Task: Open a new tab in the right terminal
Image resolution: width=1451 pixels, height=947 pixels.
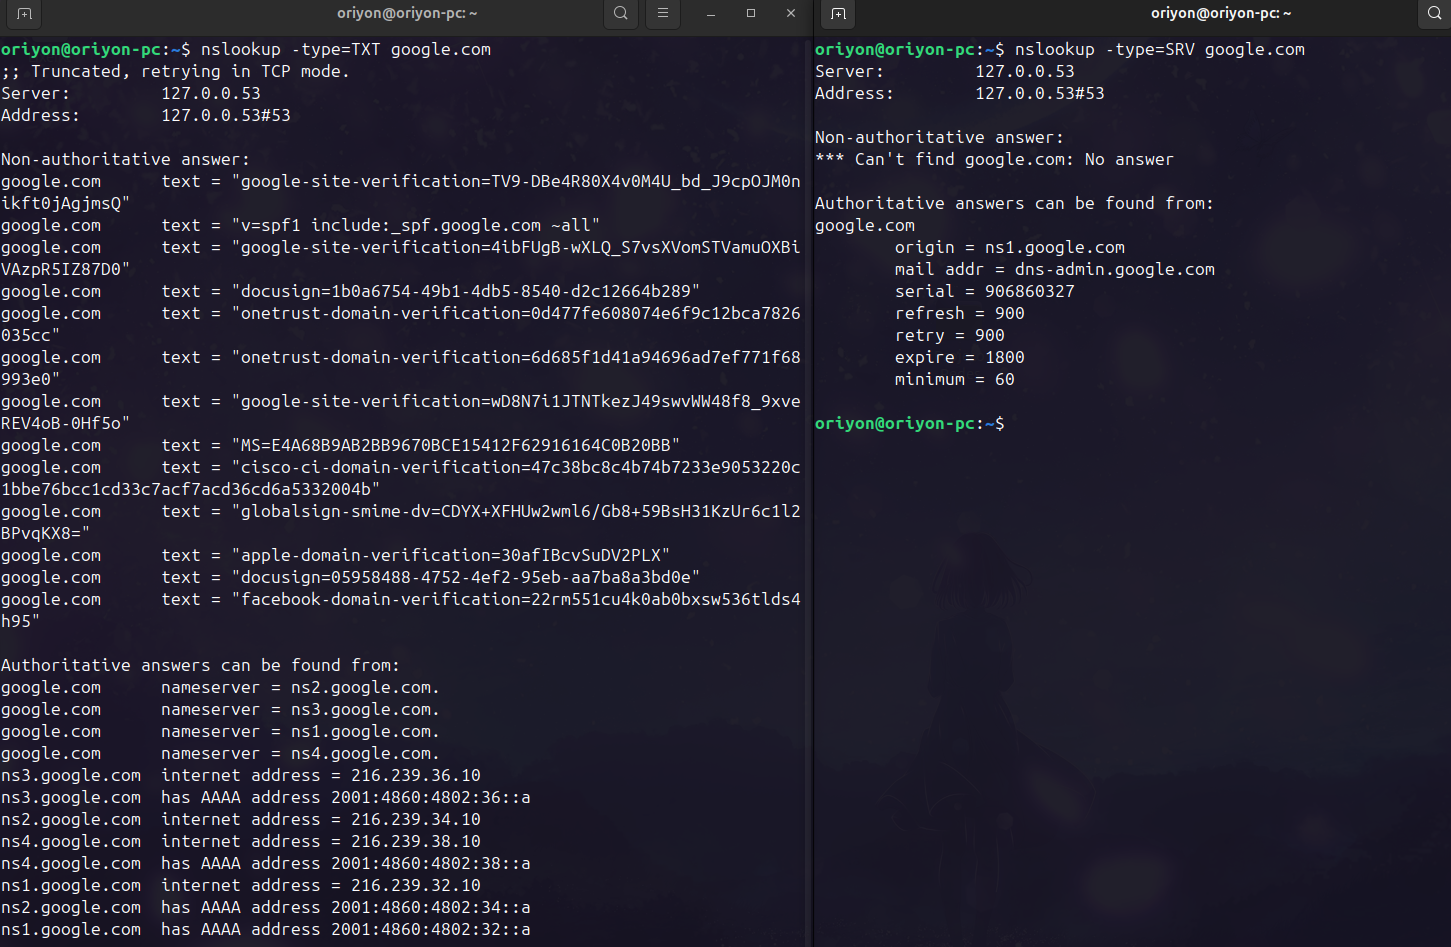Action: click(x=838, y=14)
